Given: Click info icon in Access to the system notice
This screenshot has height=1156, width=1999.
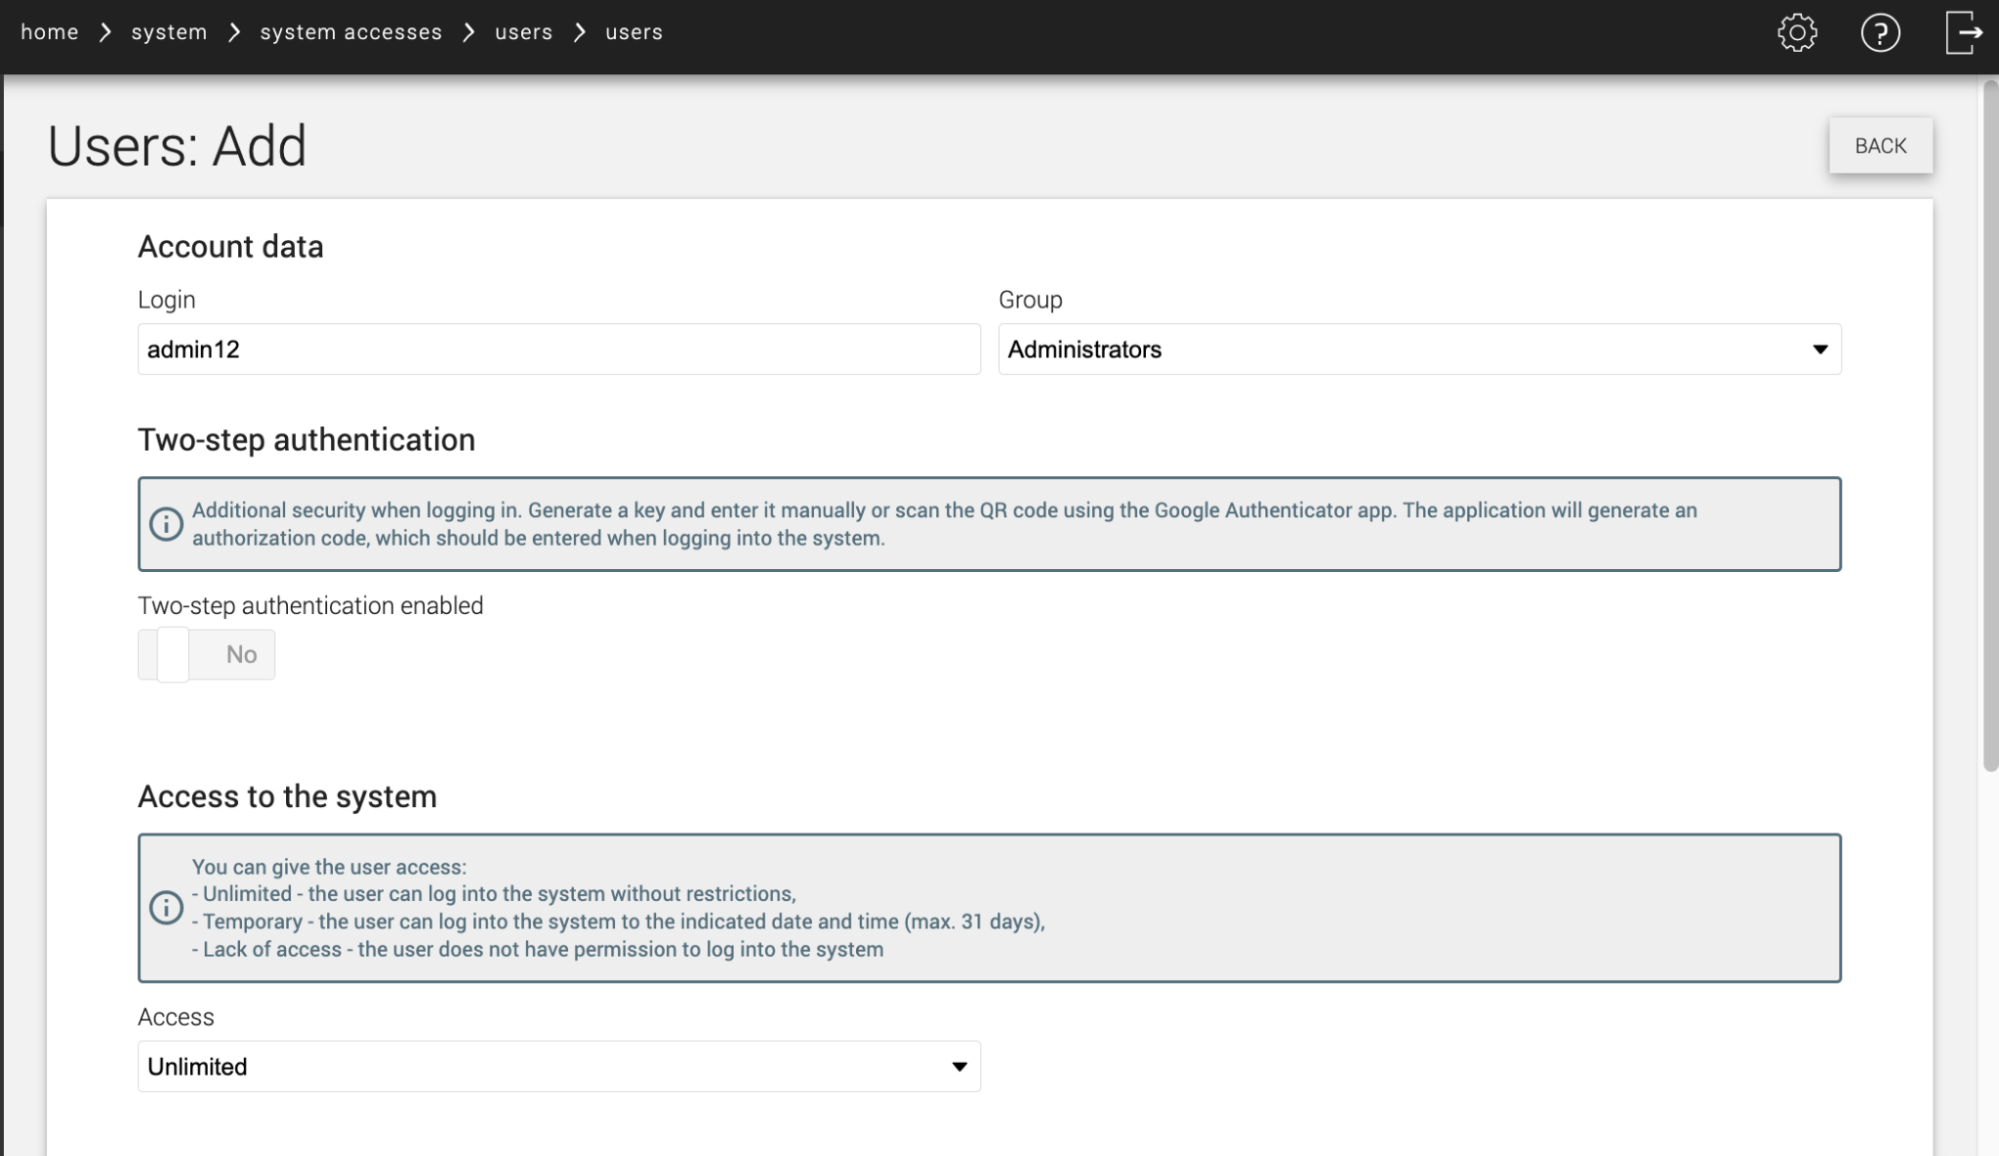Looking at the screenshot, I should pyautogui.click(x=166, y=907).
